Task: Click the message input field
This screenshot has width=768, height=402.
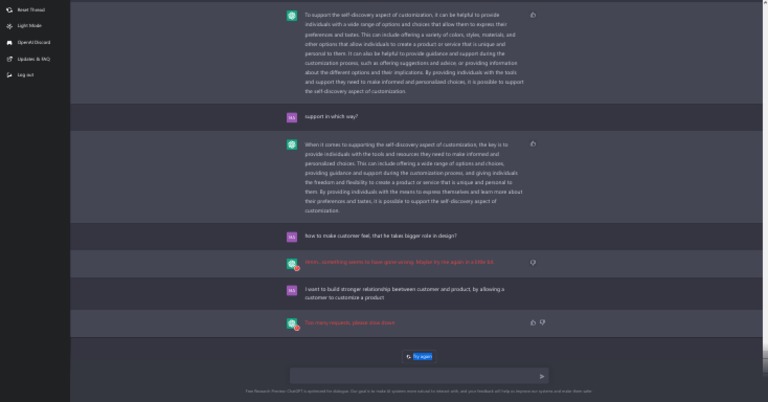Action: click(x=410, y=376)
